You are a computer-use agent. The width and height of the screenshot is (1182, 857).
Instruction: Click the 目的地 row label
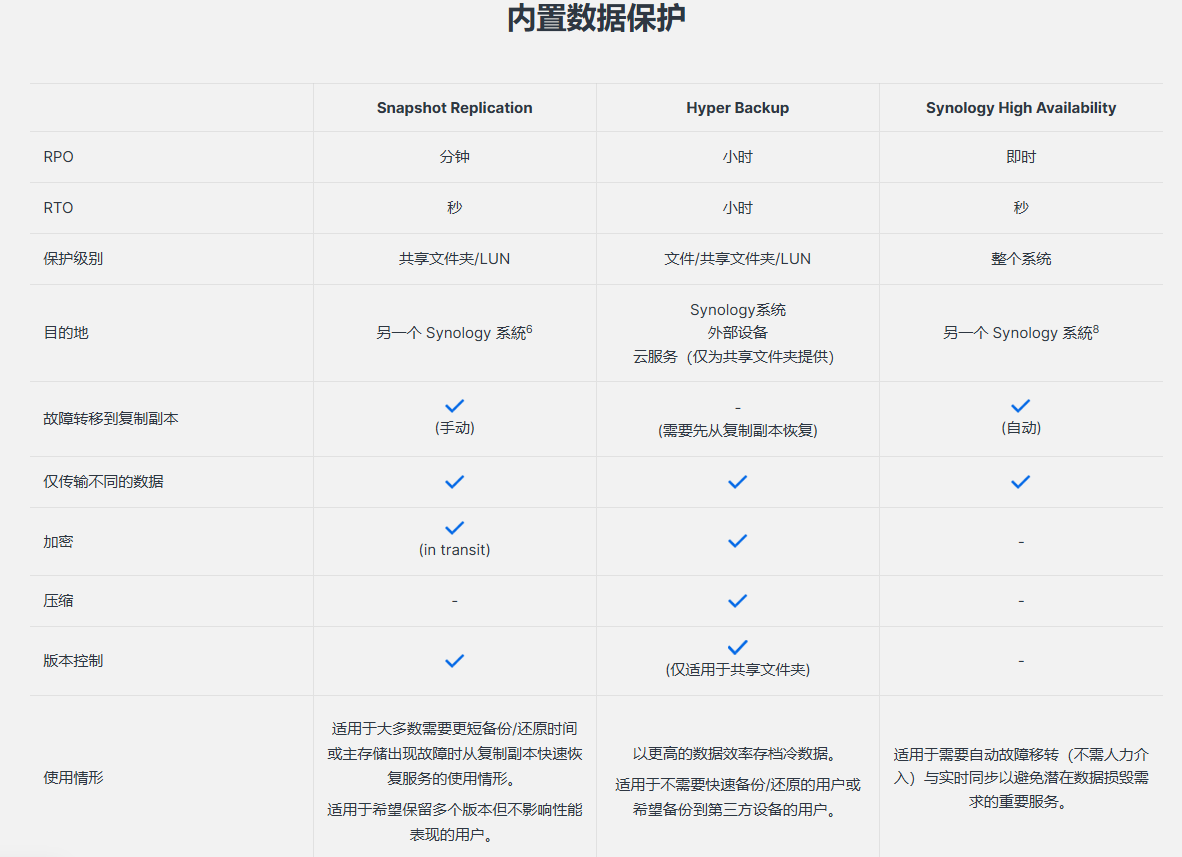pos(66,332)
